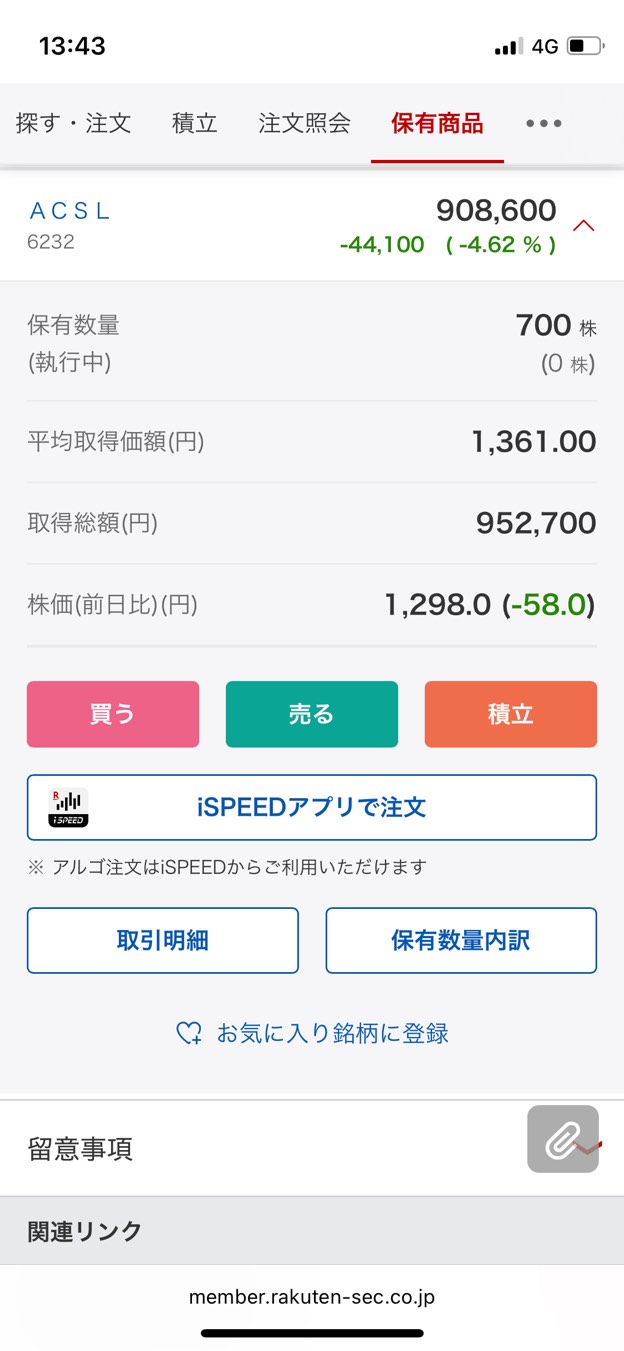Select the 保有商品 tab
Viewport: 624px width, 1351px height.
click(x=437, y=123)
